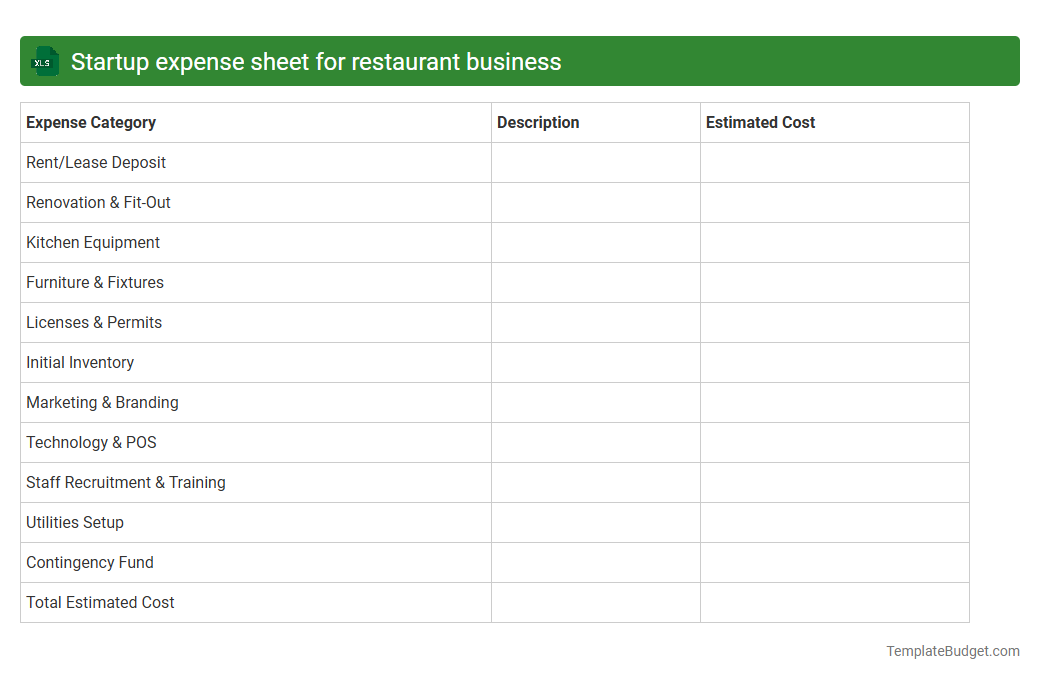Click the Kitchen Equipment category cell
The image size is (1040, 680).
[93, 242]
